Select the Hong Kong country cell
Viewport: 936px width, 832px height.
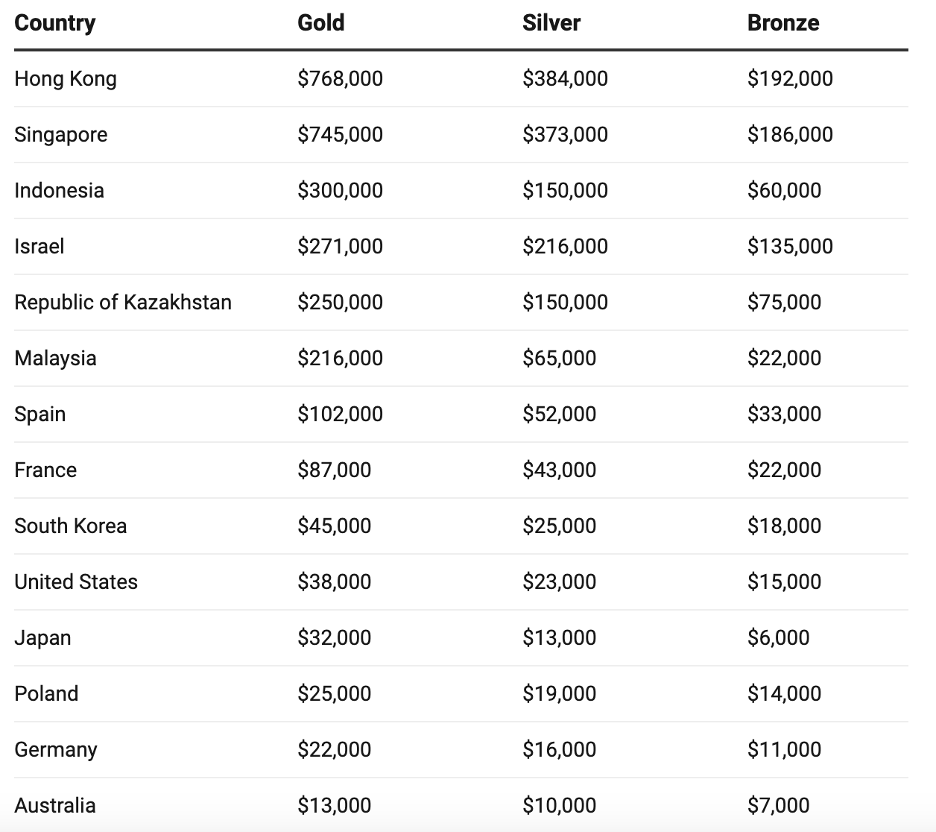click(65, 79)
